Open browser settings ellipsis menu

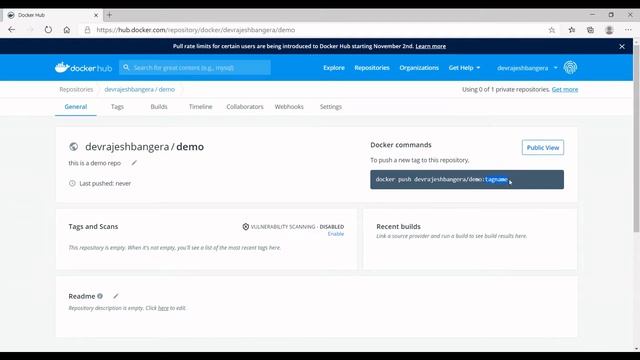coord(628,30)
